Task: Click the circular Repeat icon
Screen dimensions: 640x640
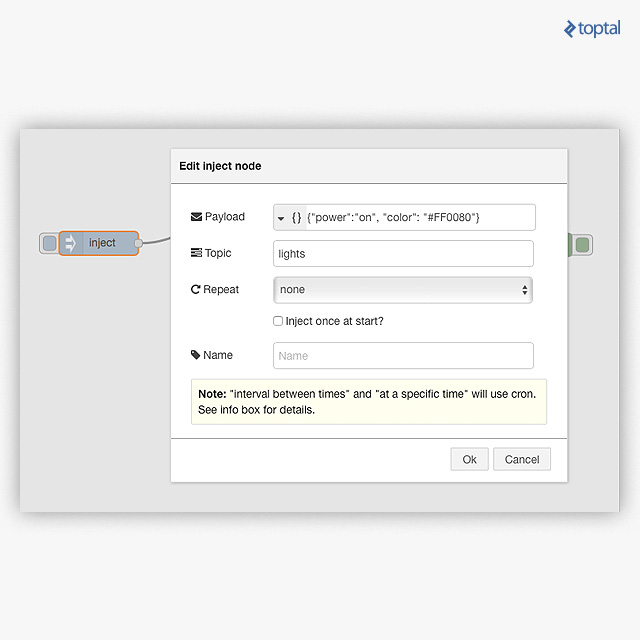Action: 196,290
